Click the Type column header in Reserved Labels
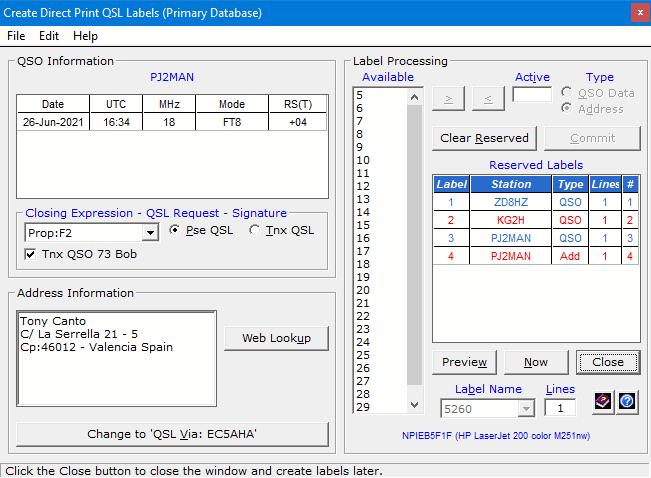The image size is (651, 478). 570,184
